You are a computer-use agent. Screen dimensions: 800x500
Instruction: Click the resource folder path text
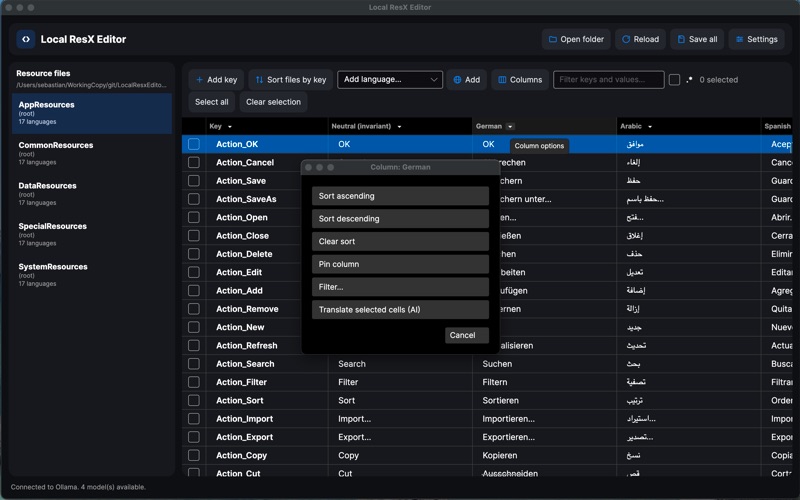click(91, 85)
